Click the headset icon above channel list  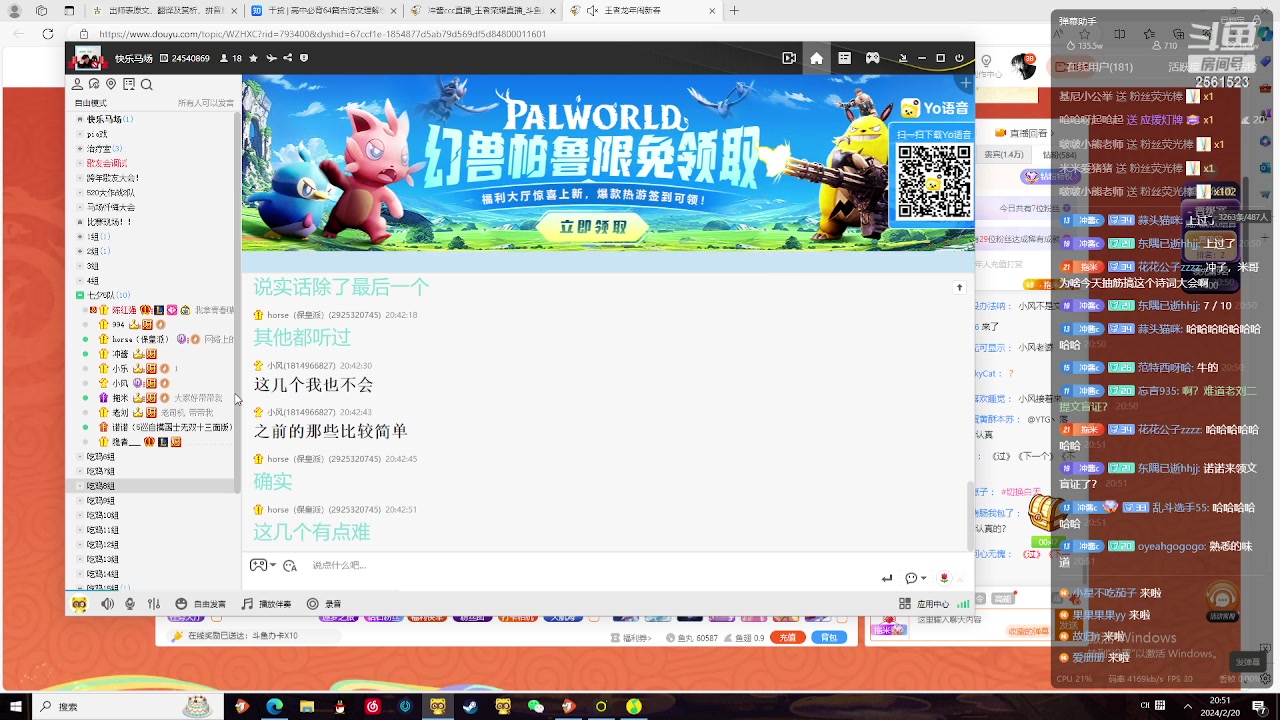coord(94,85)
